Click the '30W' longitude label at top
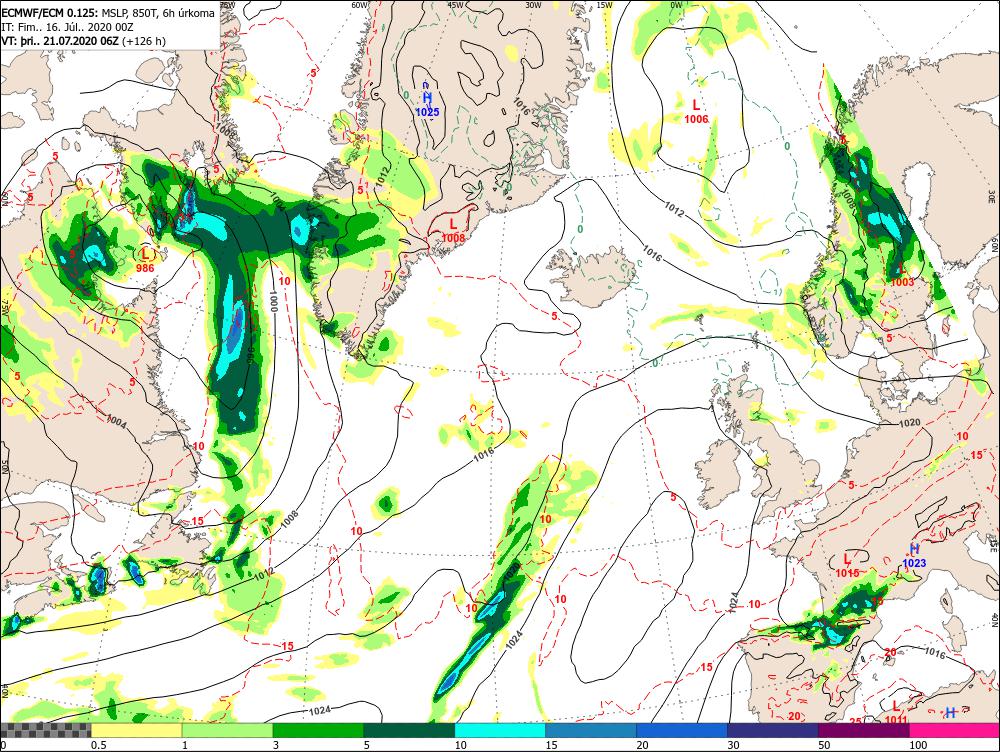 [x=533, y=4]
